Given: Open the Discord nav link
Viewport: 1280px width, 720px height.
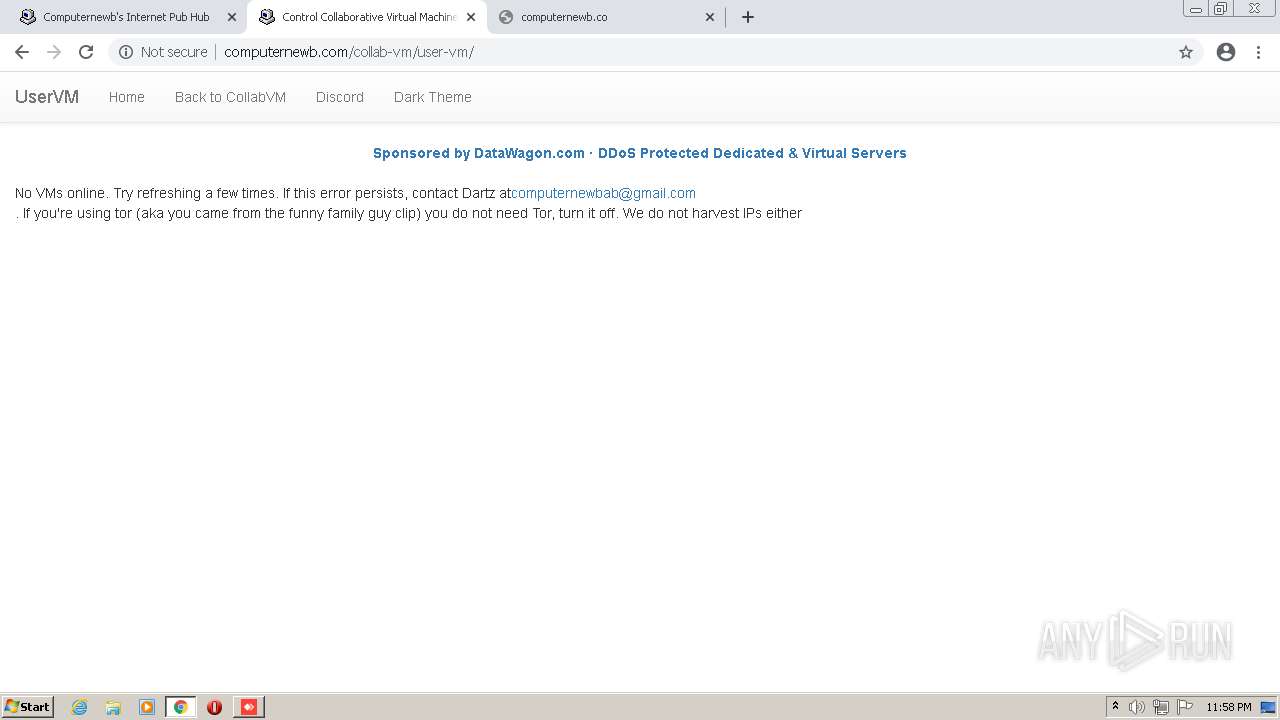Looking at the screenshot, I should pos(340,97).
